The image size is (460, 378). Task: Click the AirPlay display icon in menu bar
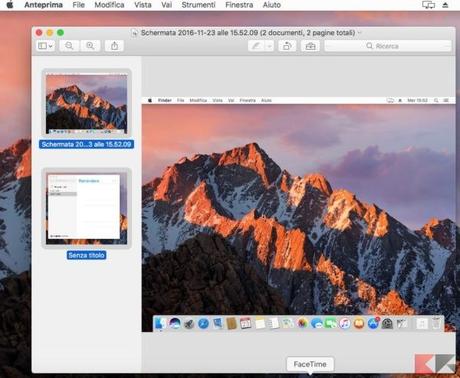(428, 5)
